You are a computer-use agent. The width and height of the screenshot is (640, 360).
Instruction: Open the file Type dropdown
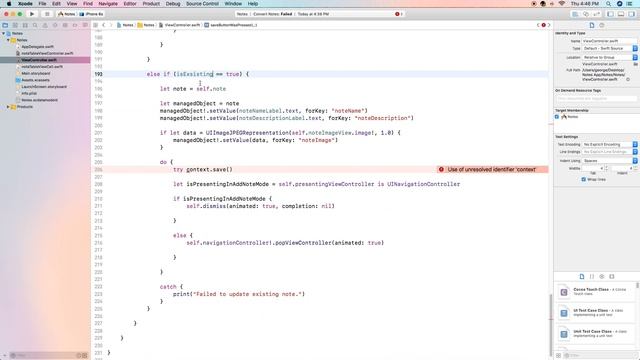point(609,48)
